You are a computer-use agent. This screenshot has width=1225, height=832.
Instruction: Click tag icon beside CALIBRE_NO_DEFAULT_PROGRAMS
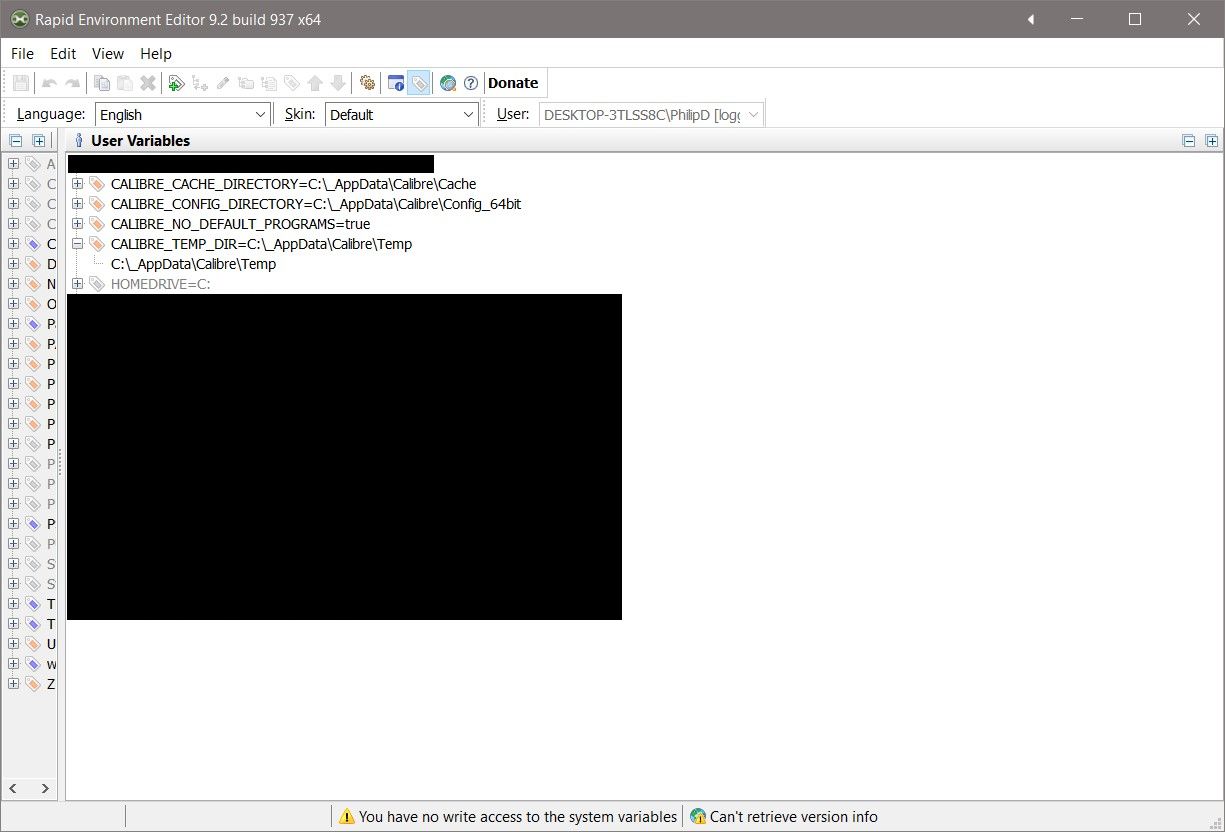(97, 224)
